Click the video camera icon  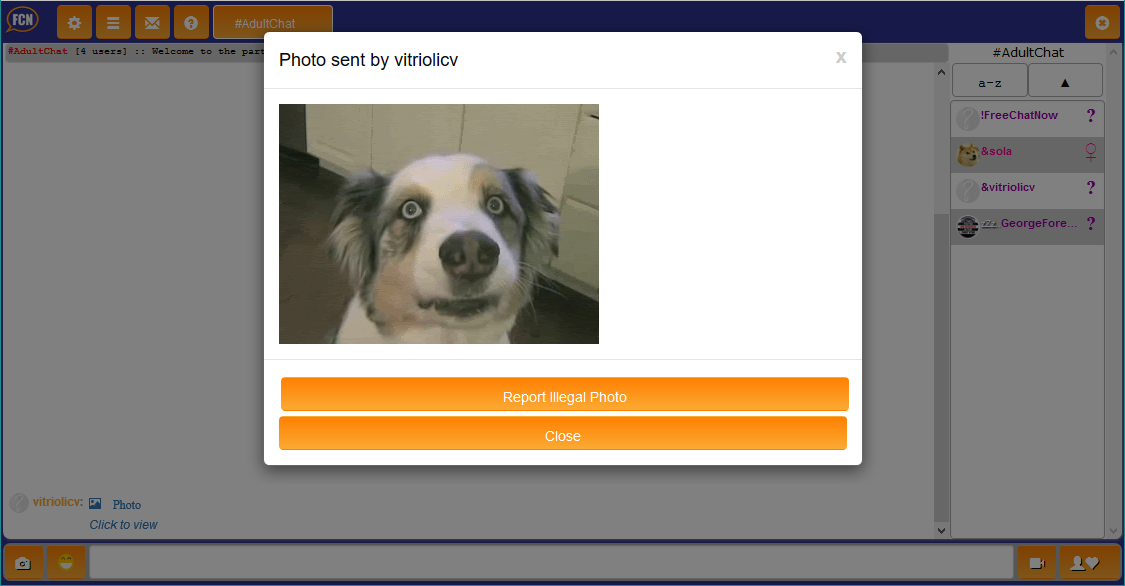(x=1036, y=563)
